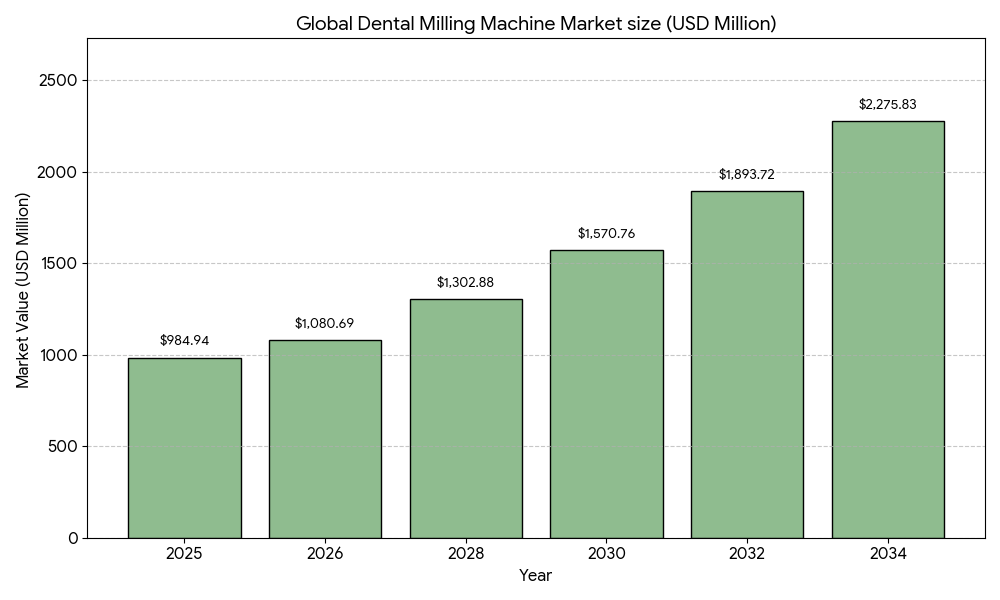The width and height of the screenshot is (1000, 600).
Task: Select the 2026 bar in the chart
Action: [x=325, y=439]
